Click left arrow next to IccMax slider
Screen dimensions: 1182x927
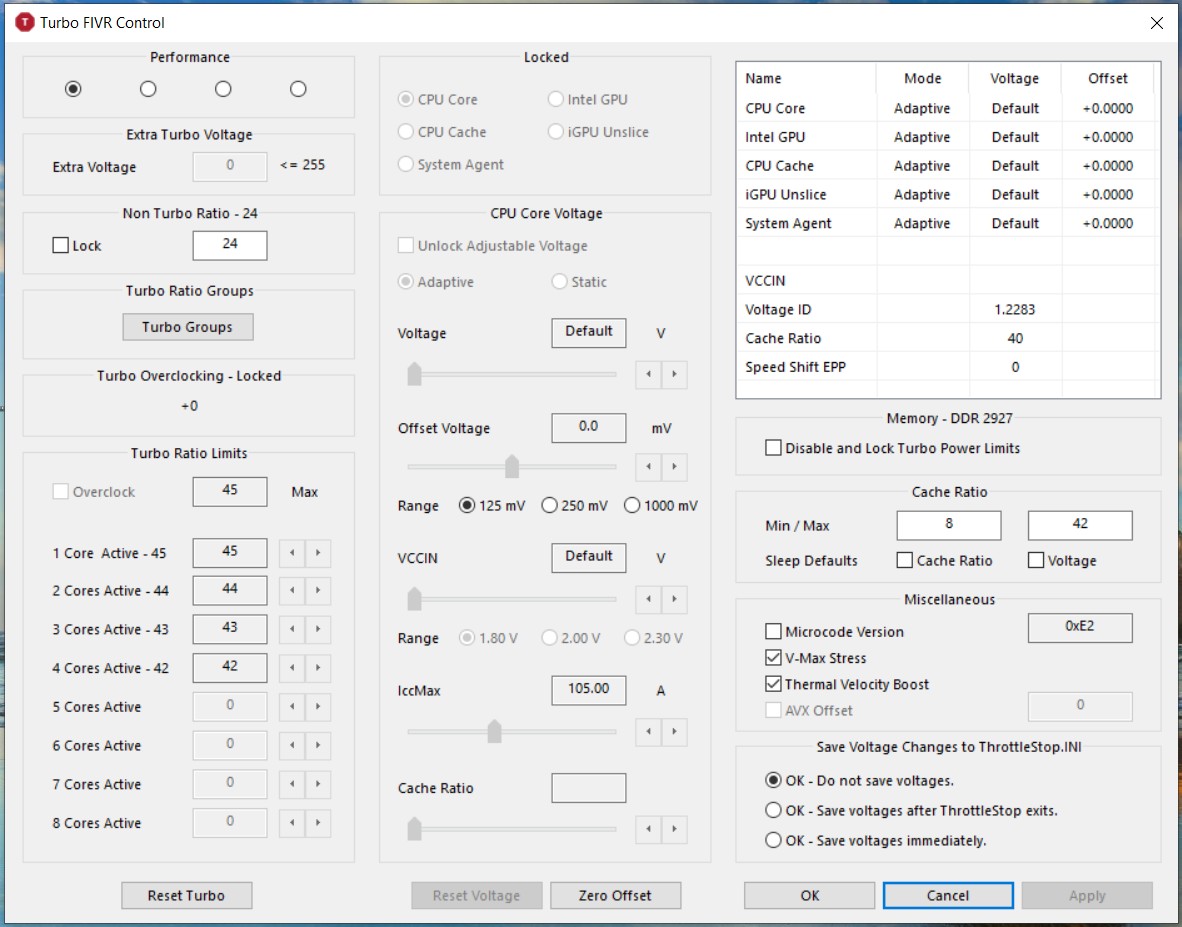[648, 732]
